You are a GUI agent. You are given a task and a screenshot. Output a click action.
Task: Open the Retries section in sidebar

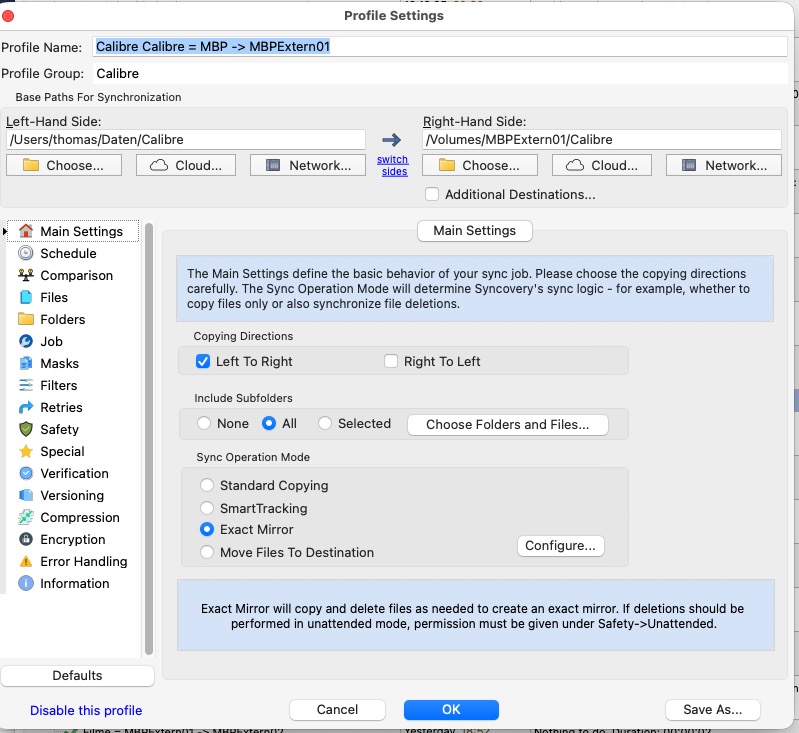[x=61, y=408]
